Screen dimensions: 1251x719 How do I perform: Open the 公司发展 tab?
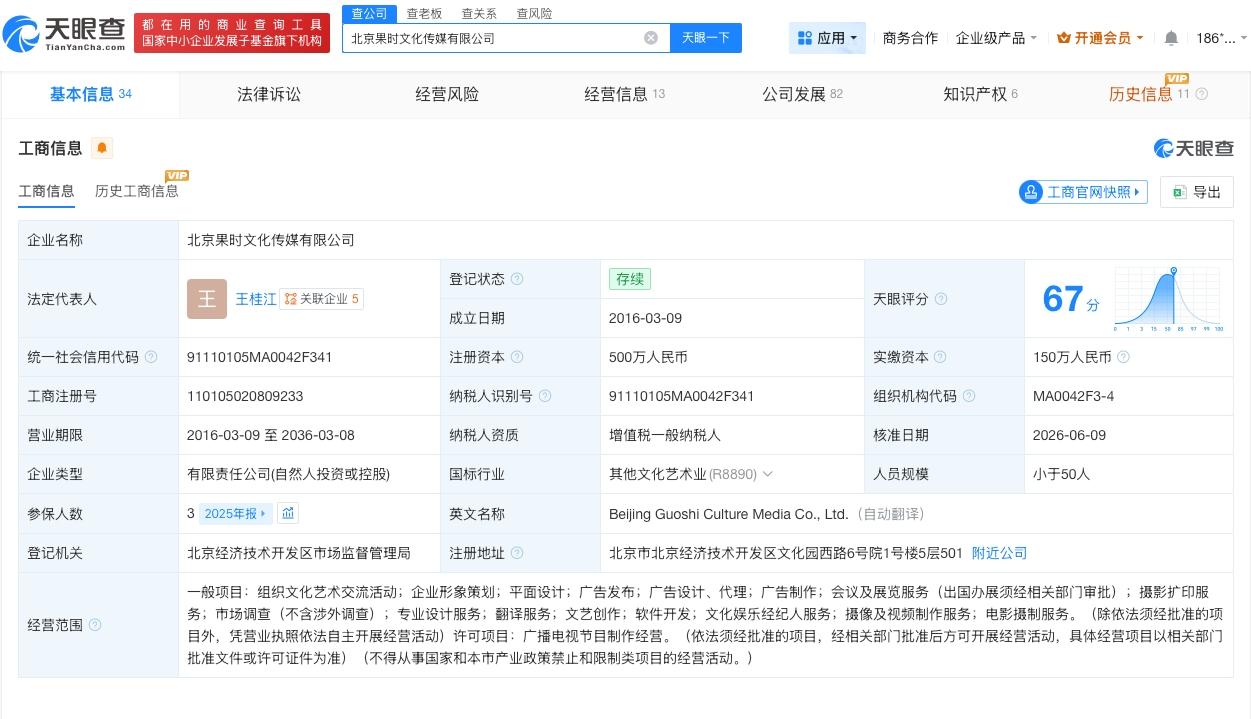(803, 94)
